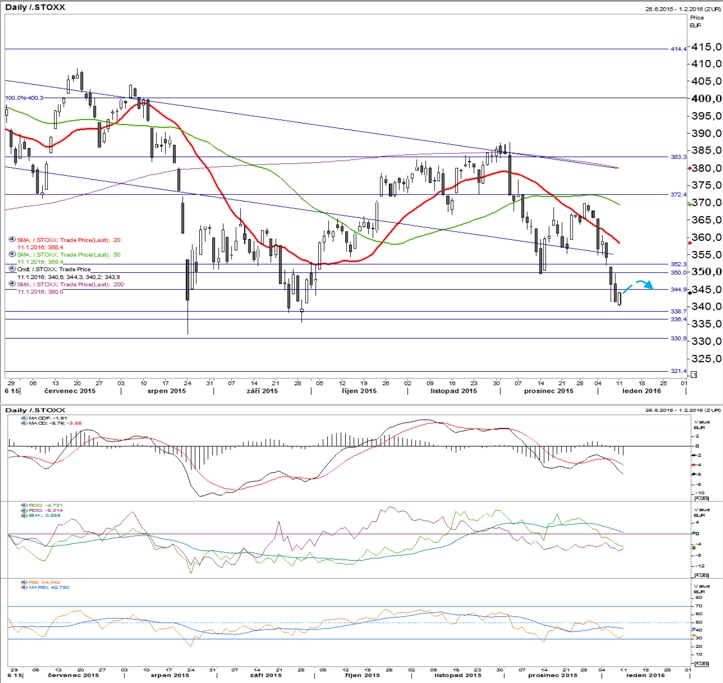Click the MACDF indicator legend icon
This screenshot has width=723, height=683.
(24, 418)
